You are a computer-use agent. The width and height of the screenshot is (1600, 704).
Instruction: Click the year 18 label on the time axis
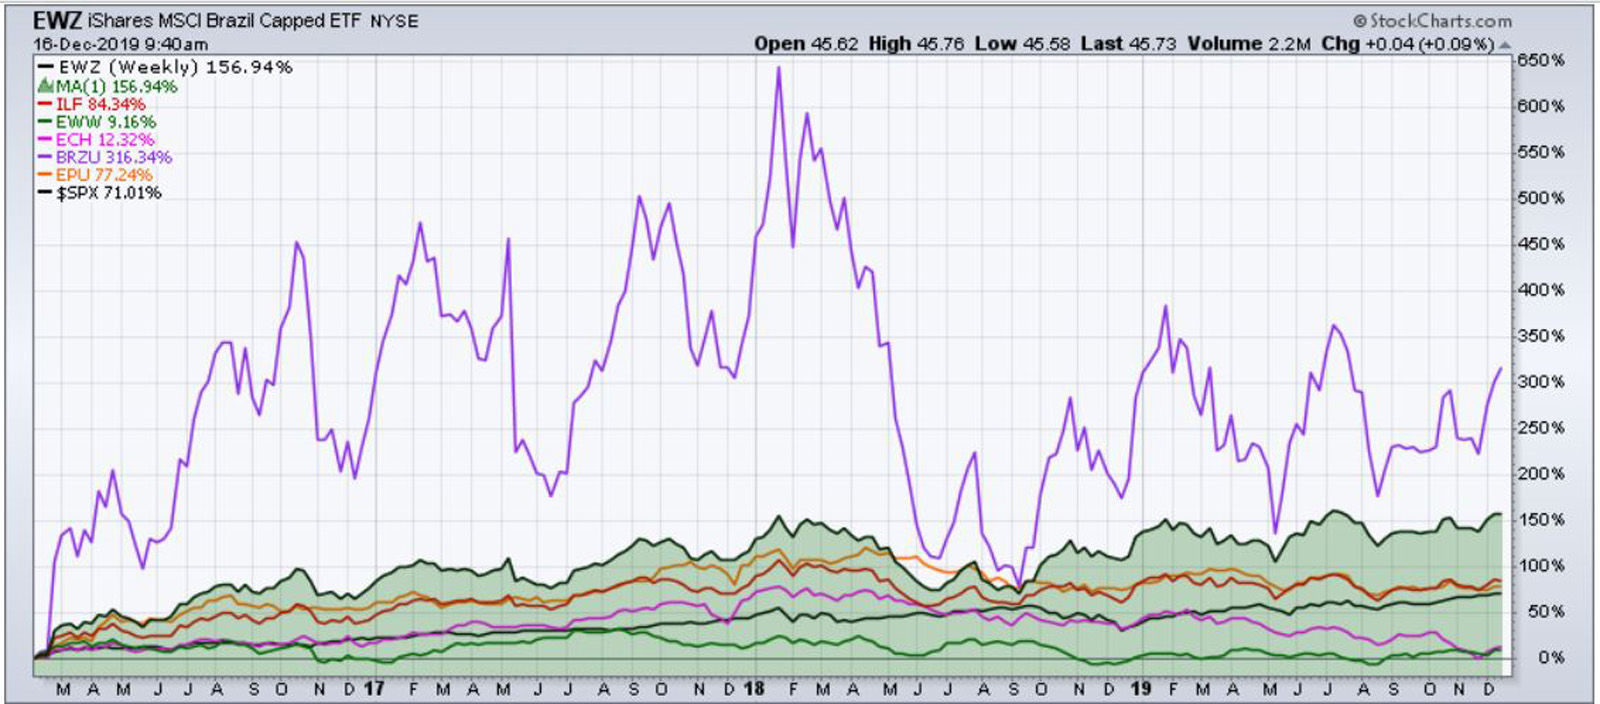(755, 689)
